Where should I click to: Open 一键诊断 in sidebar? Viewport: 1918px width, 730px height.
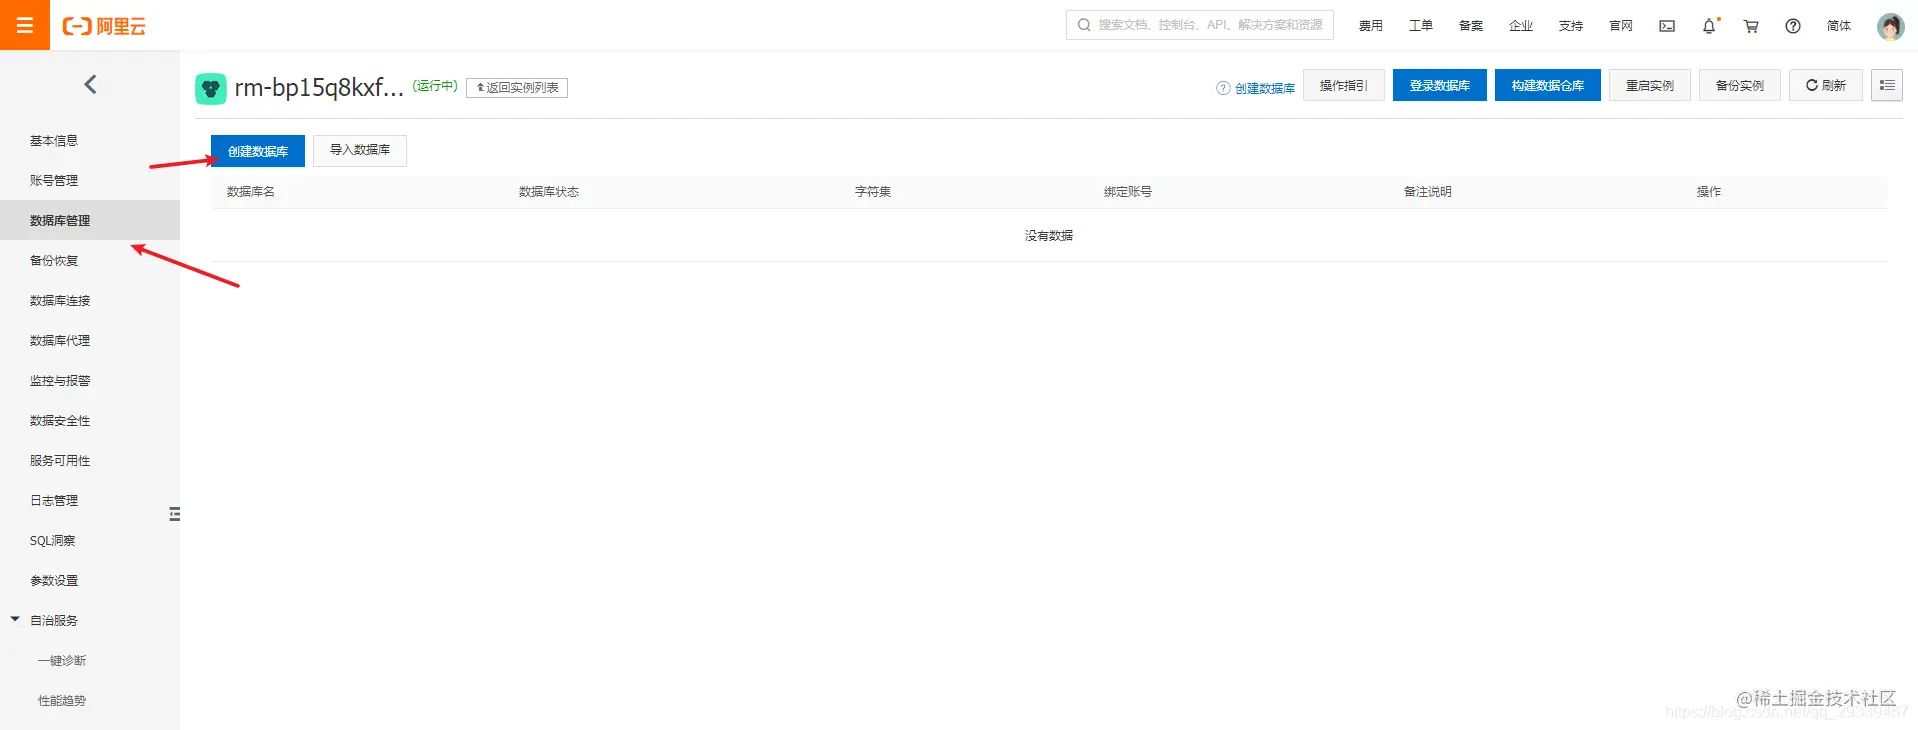(x=62, y=661)
